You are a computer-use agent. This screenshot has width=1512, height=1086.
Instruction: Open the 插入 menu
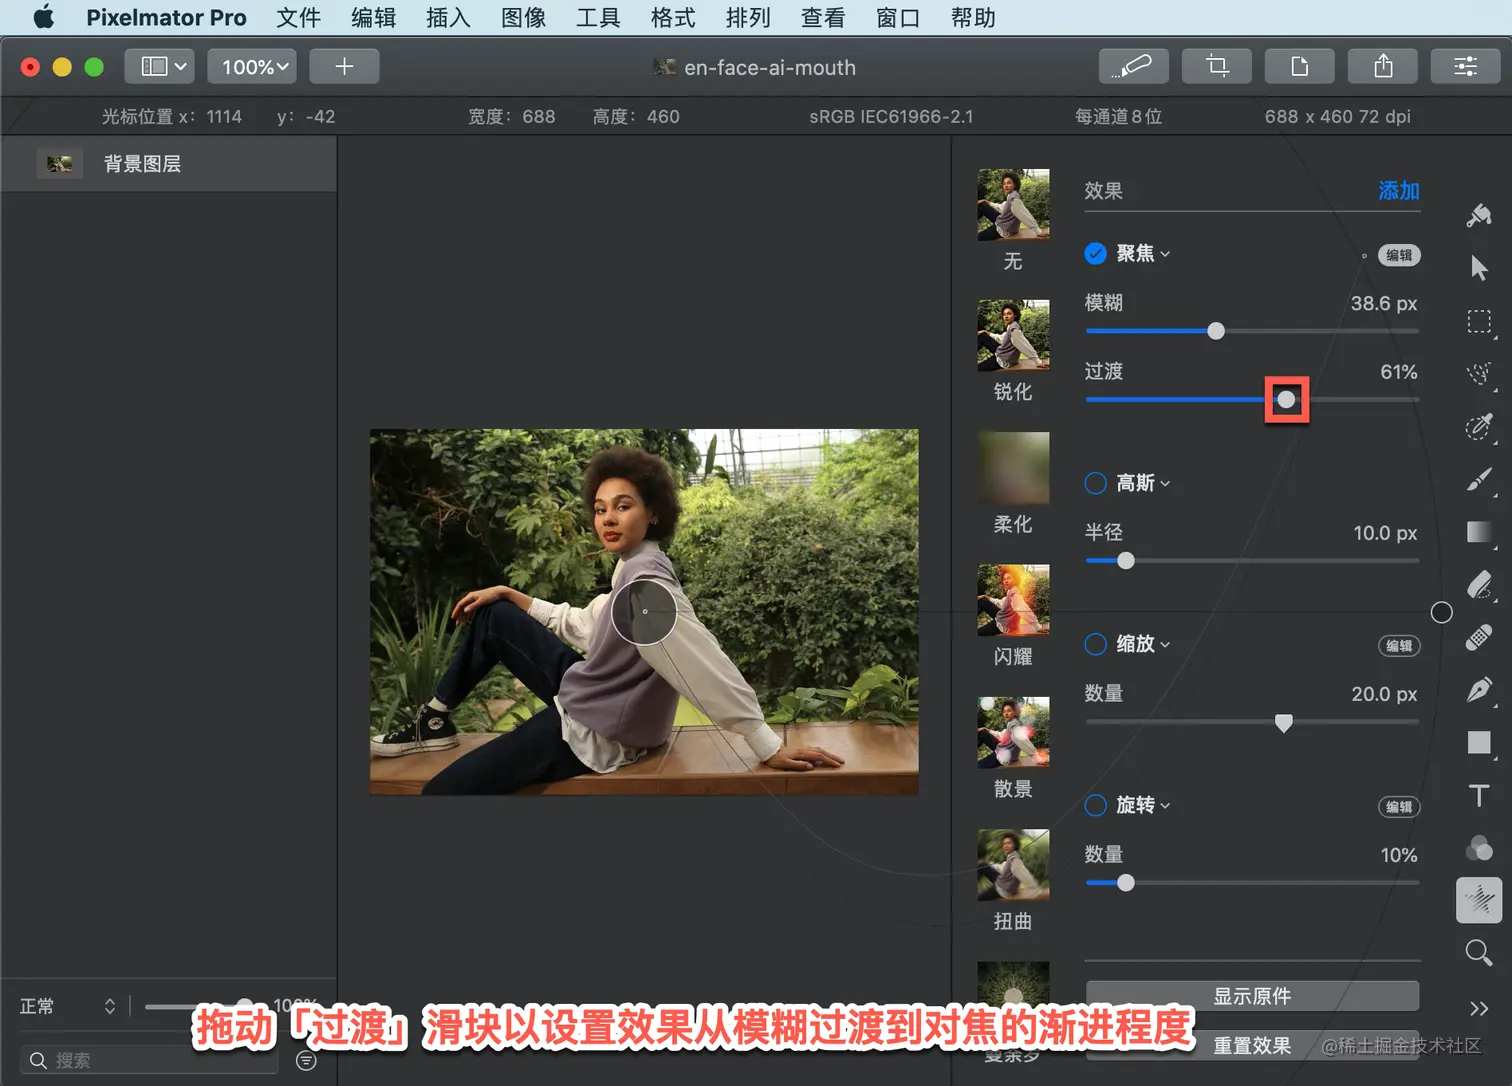pyautogui.click(x=448, y=17)
